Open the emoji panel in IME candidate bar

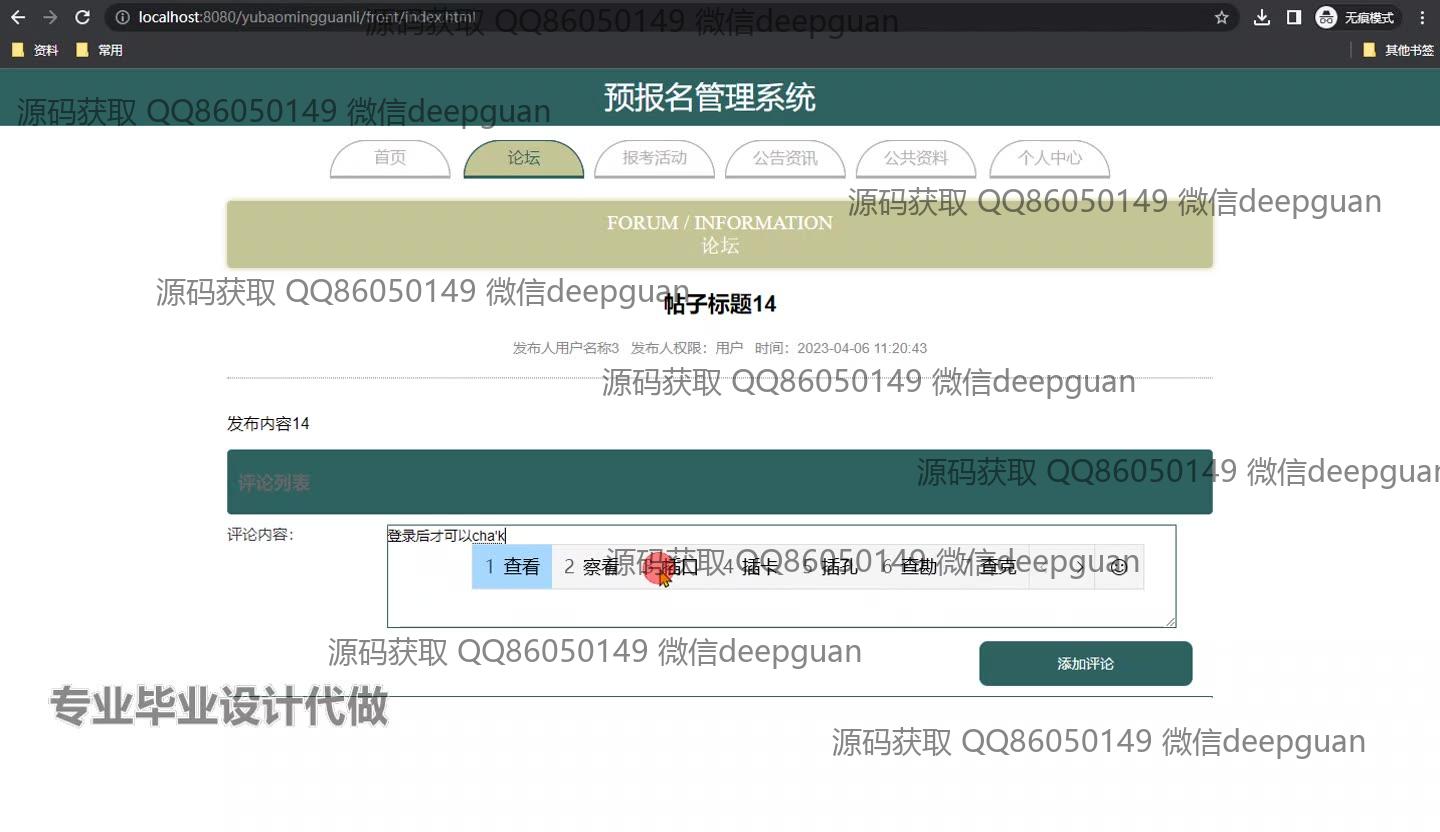pyautogui.click(x=1119, y=567)
